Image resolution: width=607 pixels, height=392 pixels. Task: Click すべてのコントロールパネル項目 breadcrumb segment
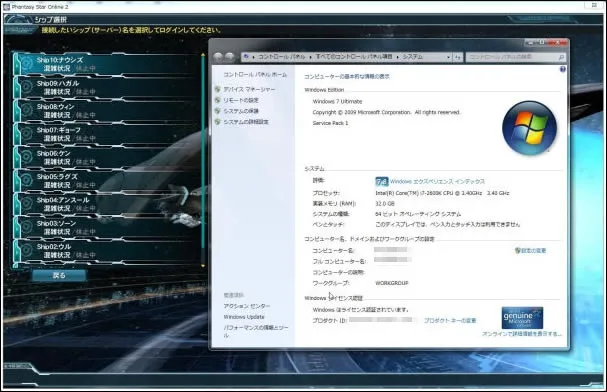[x=353, y=57]
